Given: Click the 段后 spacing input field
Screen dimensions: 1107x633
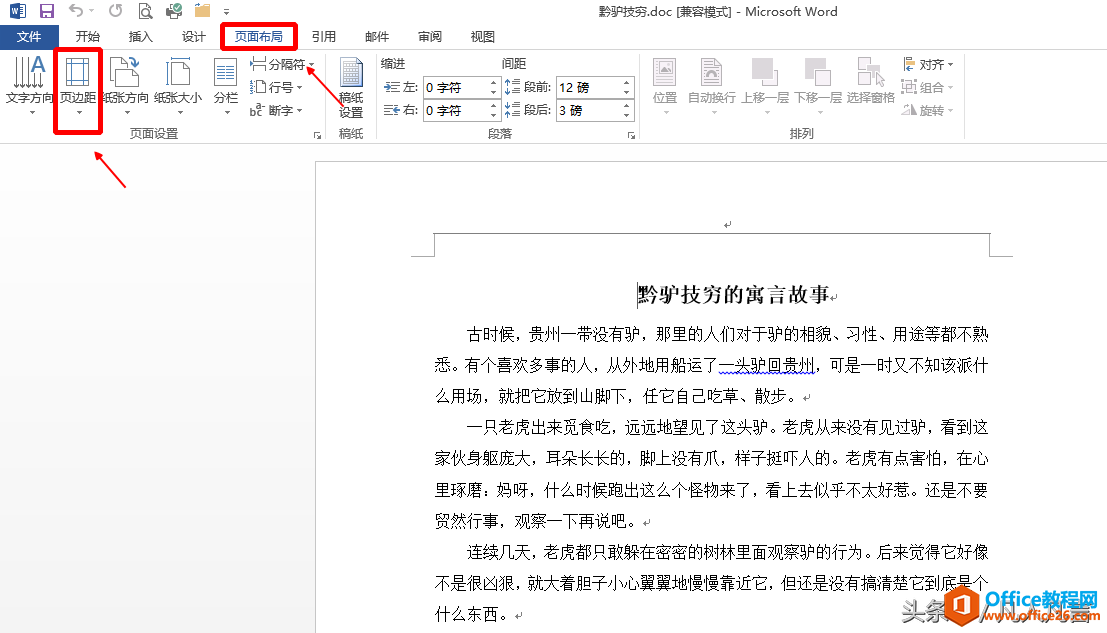Looking at the screenshot, I should point(588,111).
